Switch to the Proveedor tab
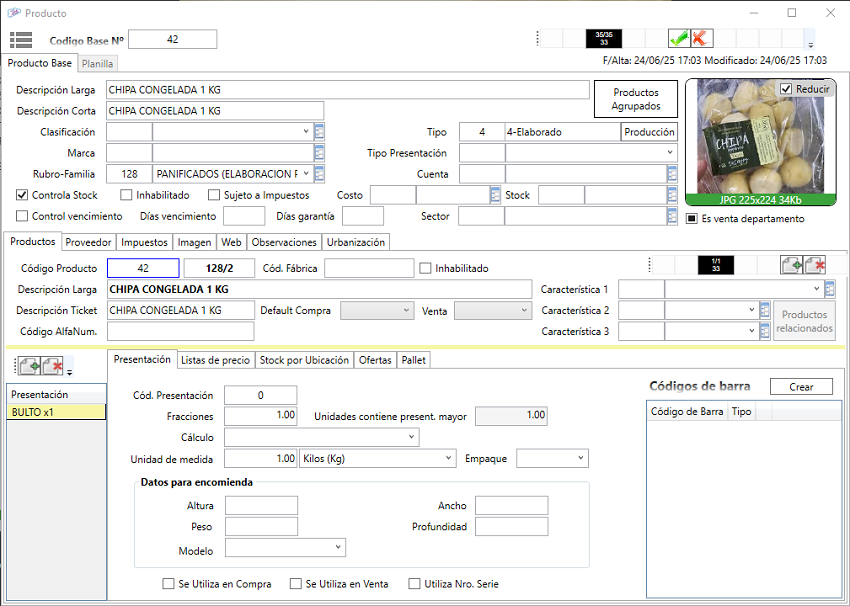Viewport: 850px width, 606px height. (88, 242)
